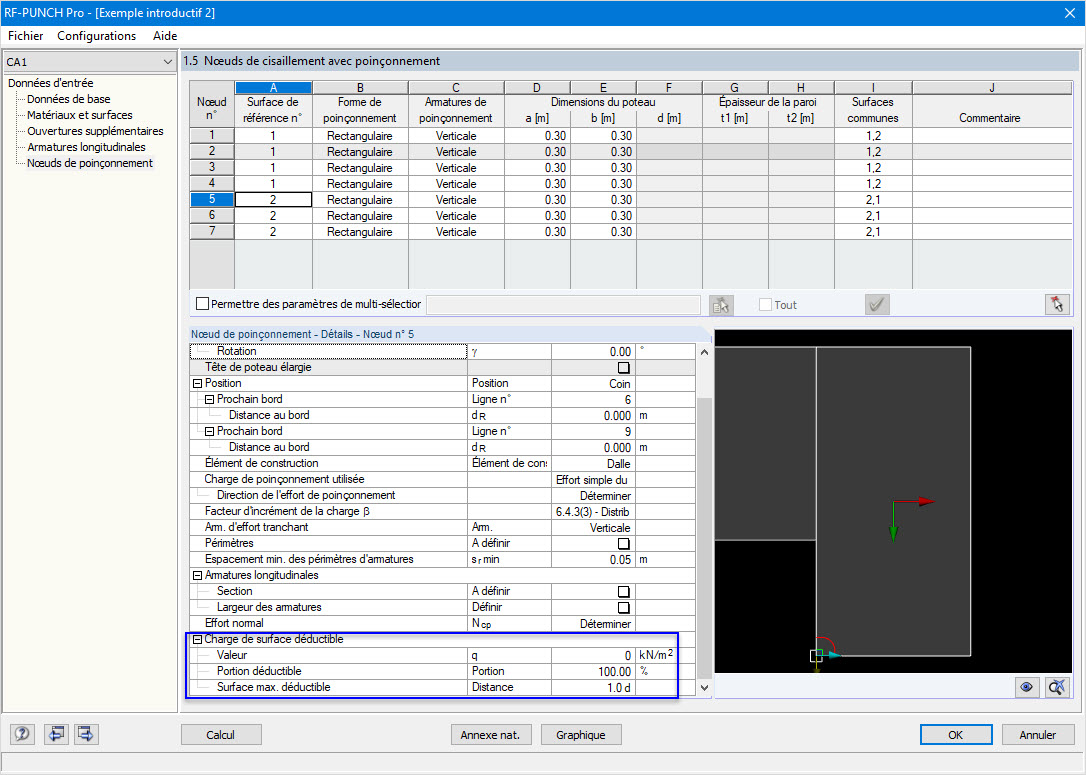Viewport: 1086px width, 775px height.
Task: Click Charge de poinçonnement utilisée value
Action: click(593, 480)
